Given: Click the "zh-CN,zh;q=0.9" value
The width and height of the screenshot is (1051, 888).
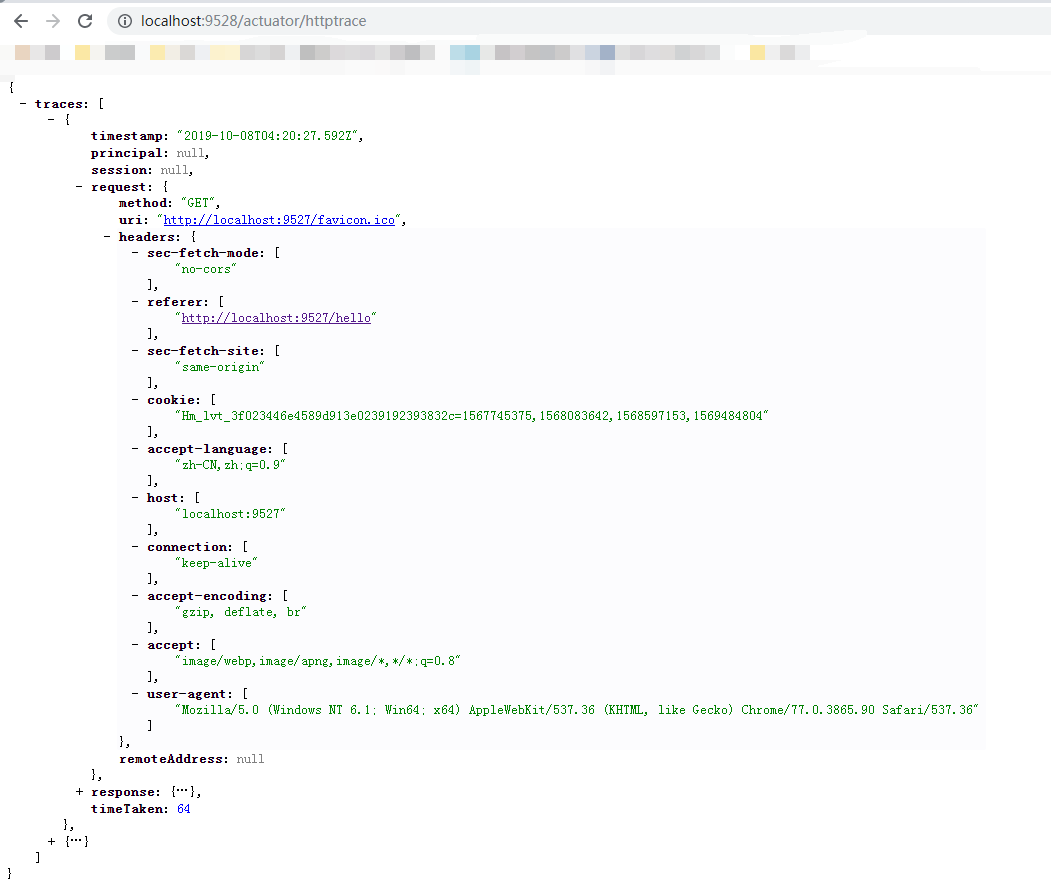Looking at the screenshot, I should click(231, 464).
